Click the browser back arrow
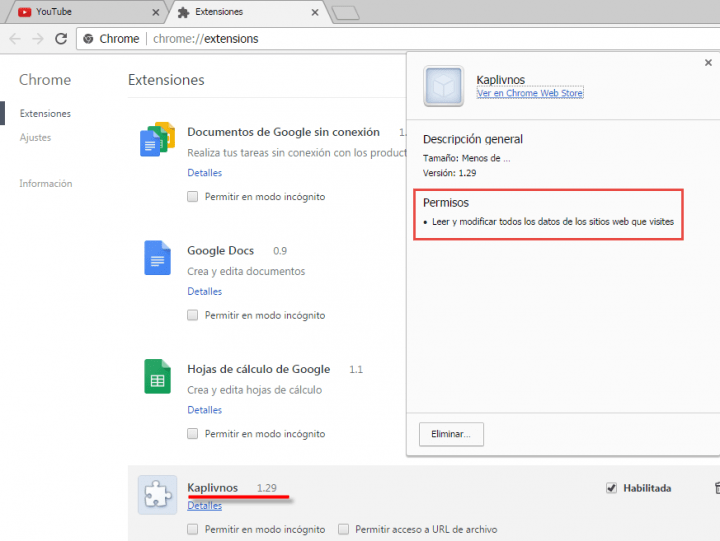The width and height of the screenshot is (720, 541). (15, 39)
